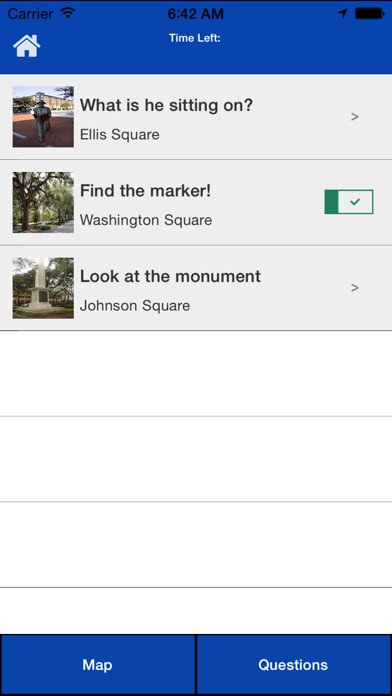Tap the Carrier label in the status bar

point(32,14)
